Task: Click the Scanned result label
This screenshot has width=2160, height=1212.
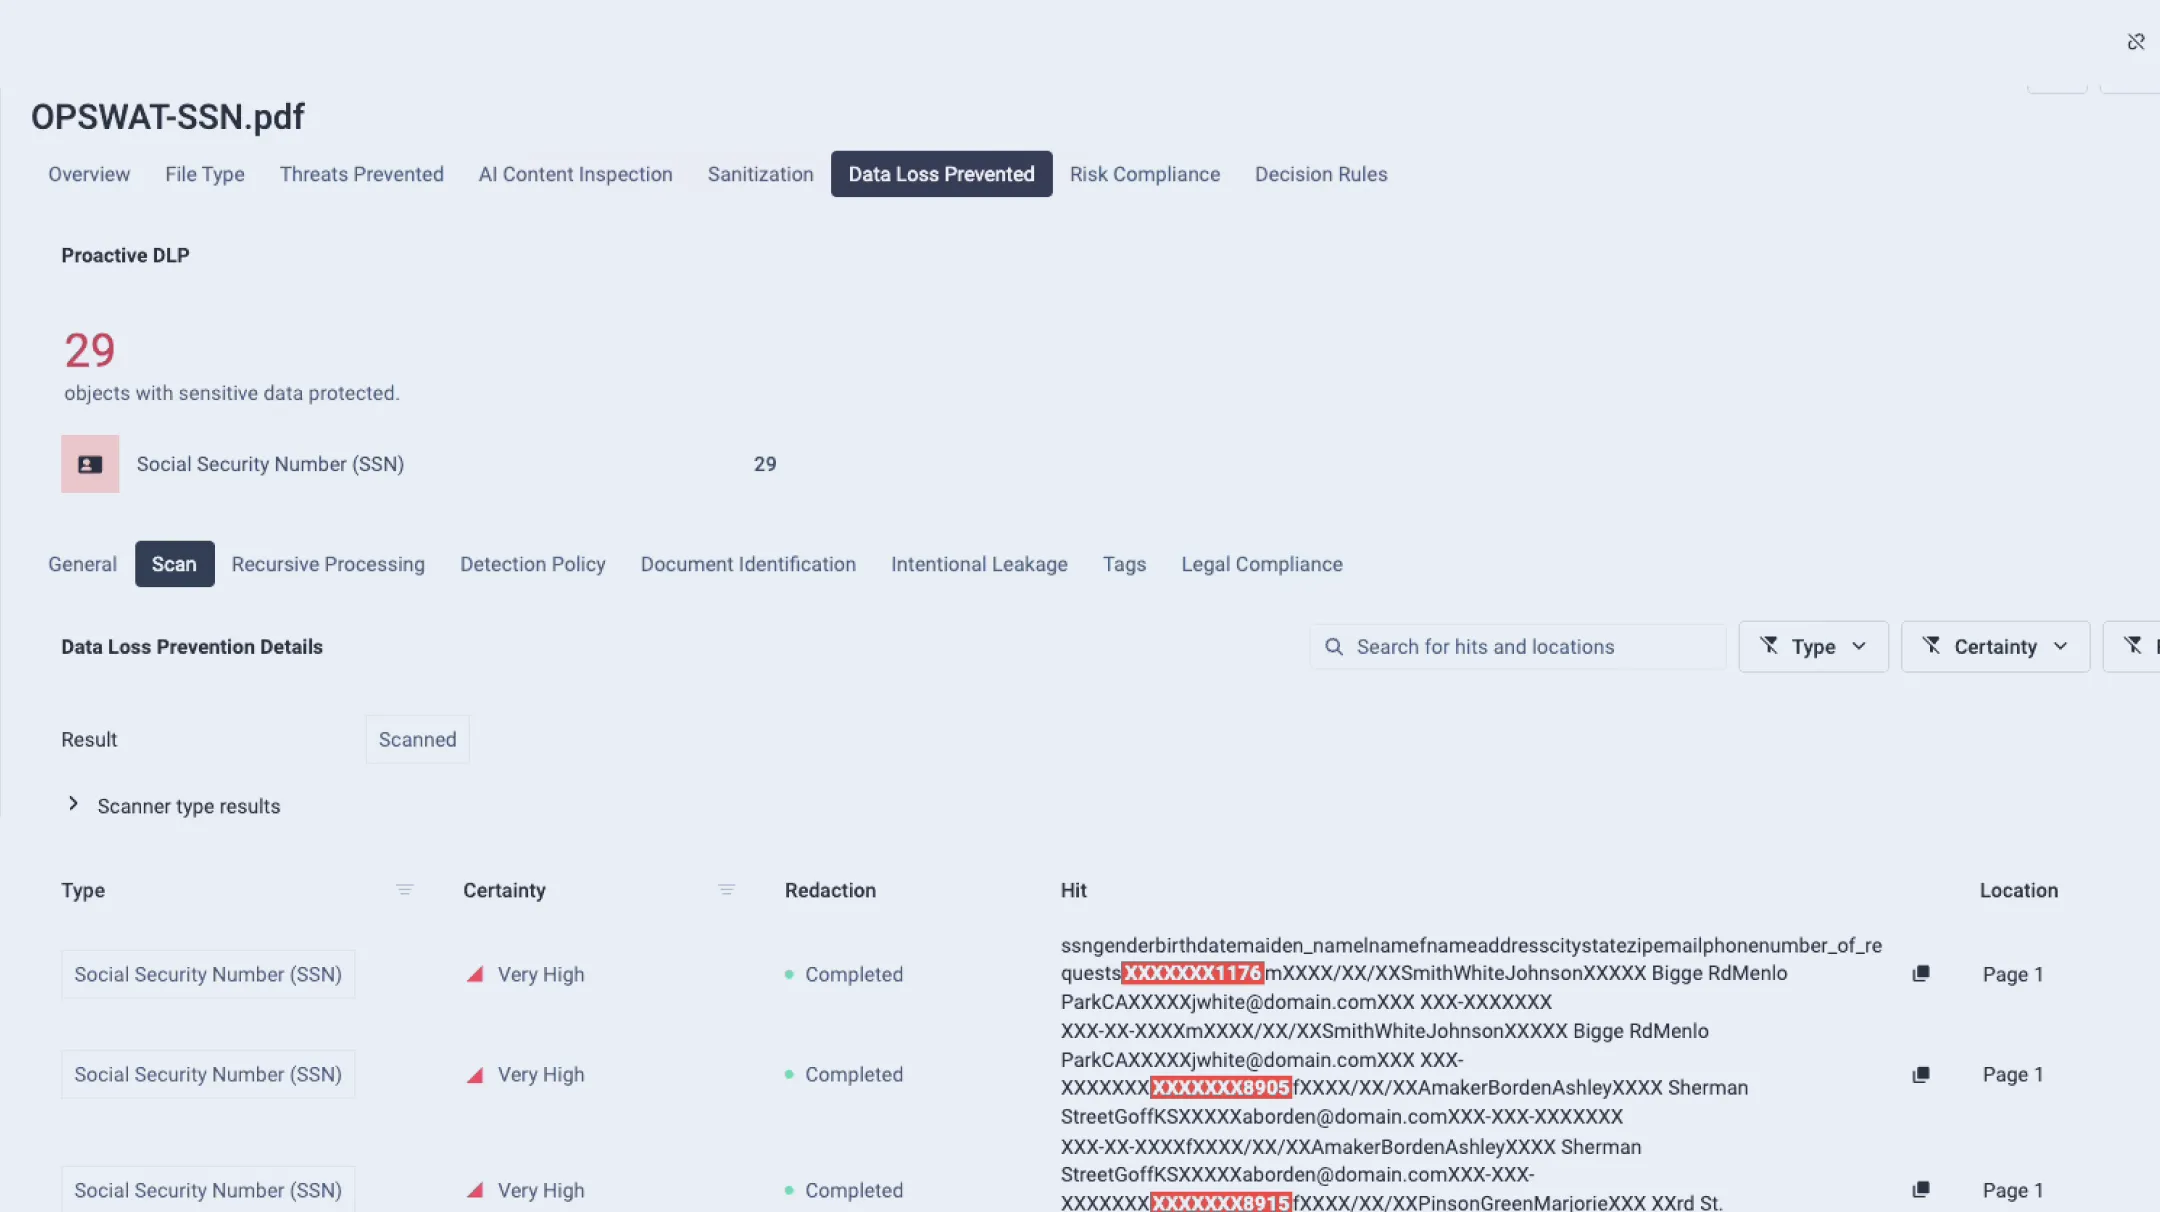Action: 417,740
